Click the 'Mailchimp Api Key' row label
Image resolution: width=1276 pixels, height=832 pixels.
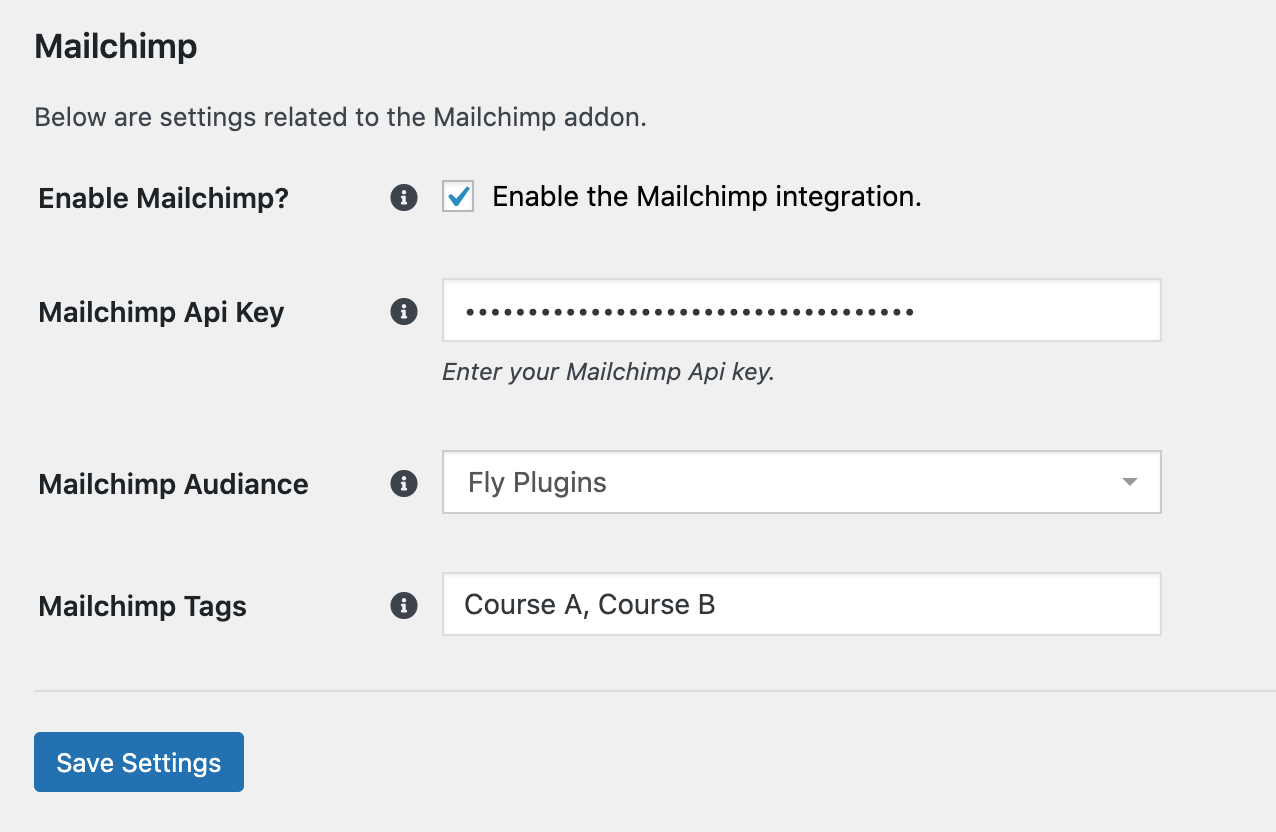point(161,312)
